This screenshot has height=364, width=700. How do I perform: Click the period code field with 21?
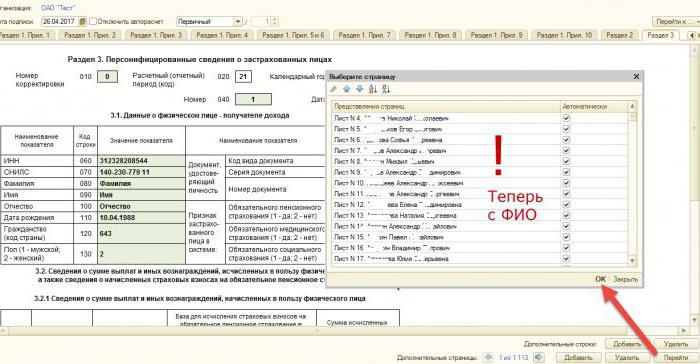(x=243, y=76)
